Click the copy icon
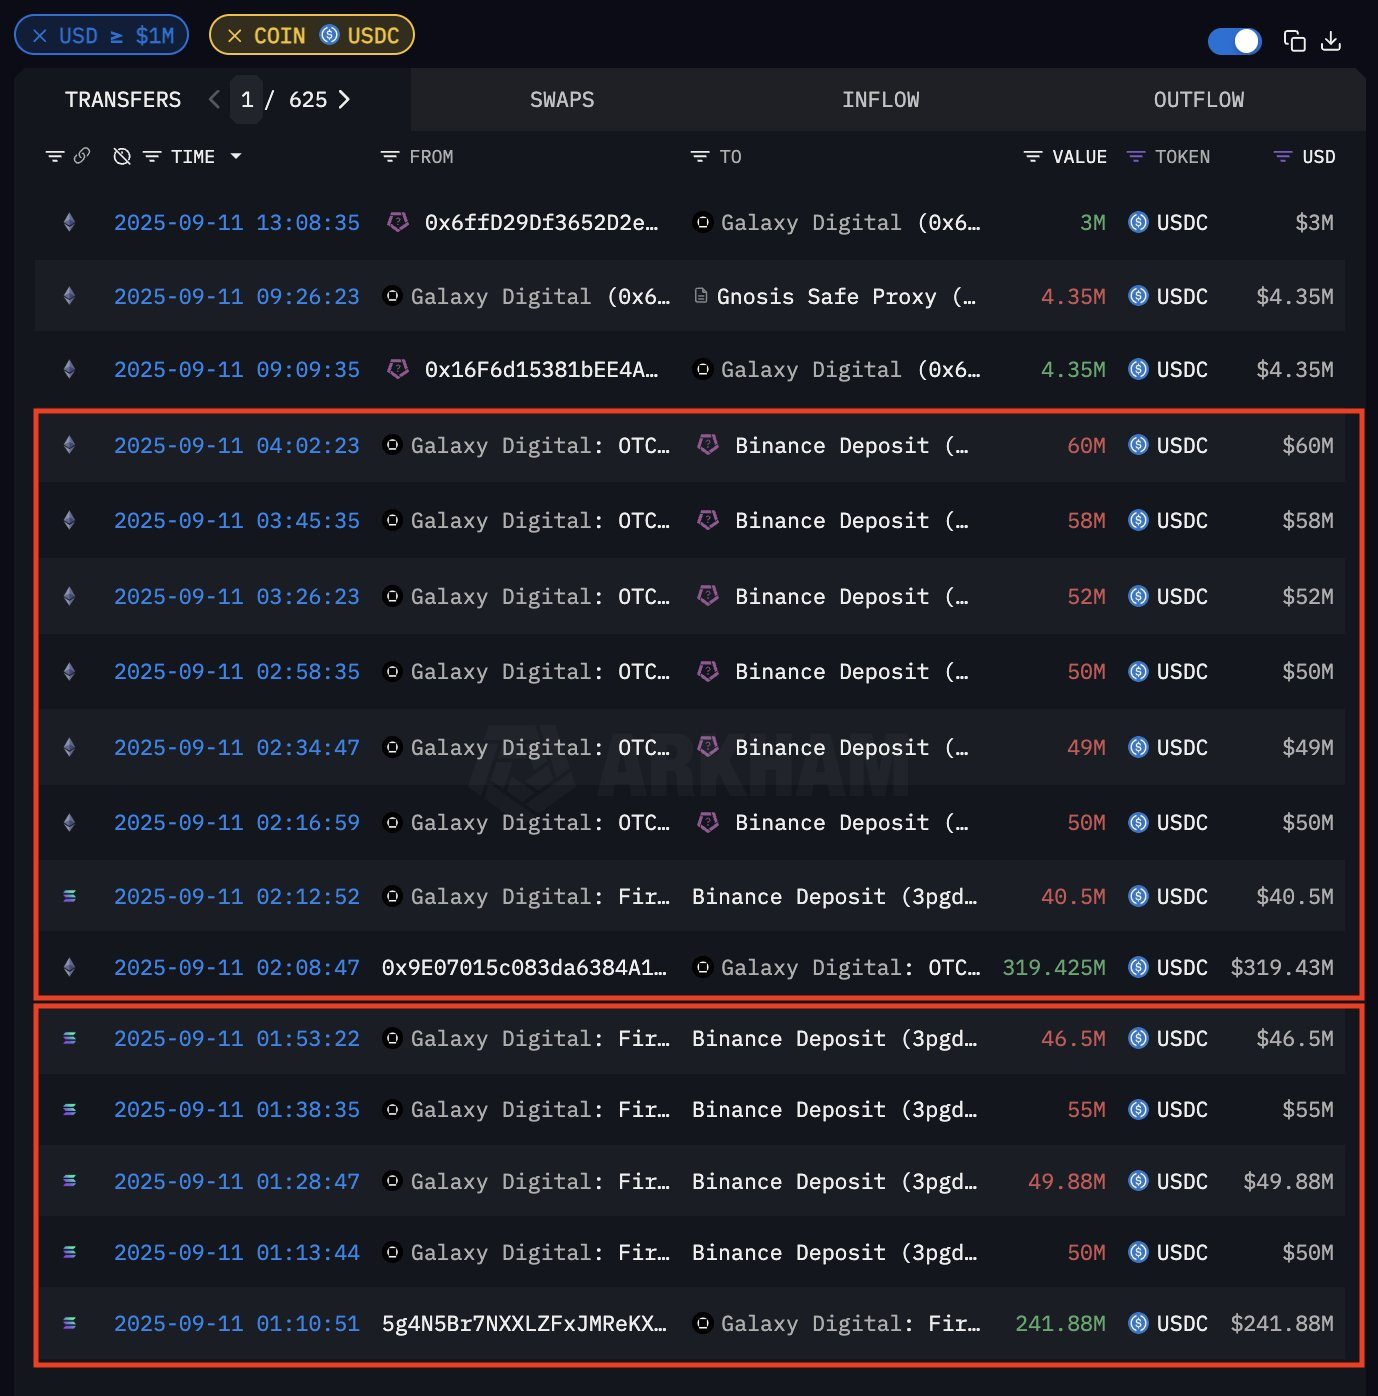 coord(1295,41)
